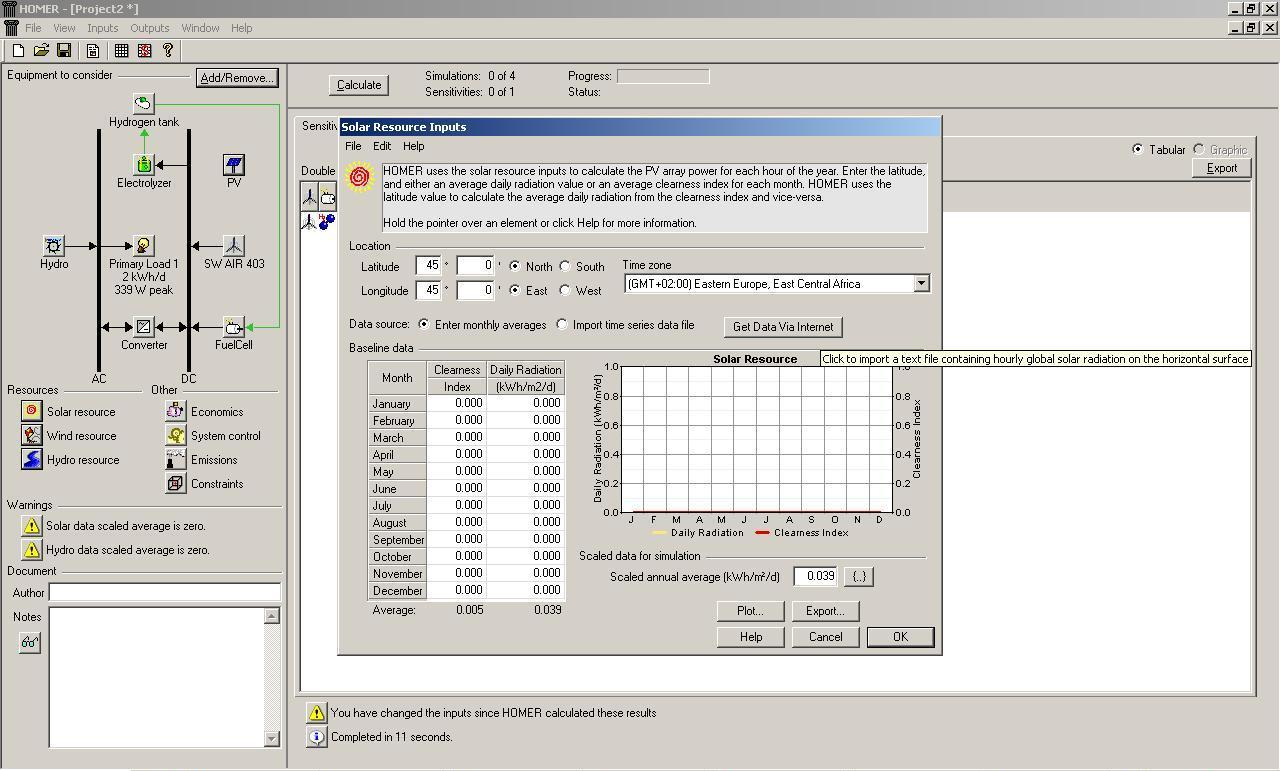Viewport: 1280px width, 771px height.
Task: Open the Solar resource icon
Action: point(31,411)
